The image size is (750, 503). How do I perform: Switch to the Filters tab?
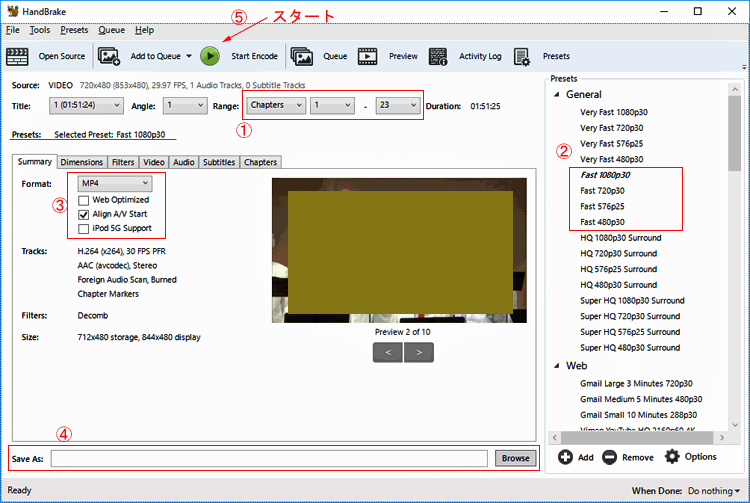click(123, 163)
